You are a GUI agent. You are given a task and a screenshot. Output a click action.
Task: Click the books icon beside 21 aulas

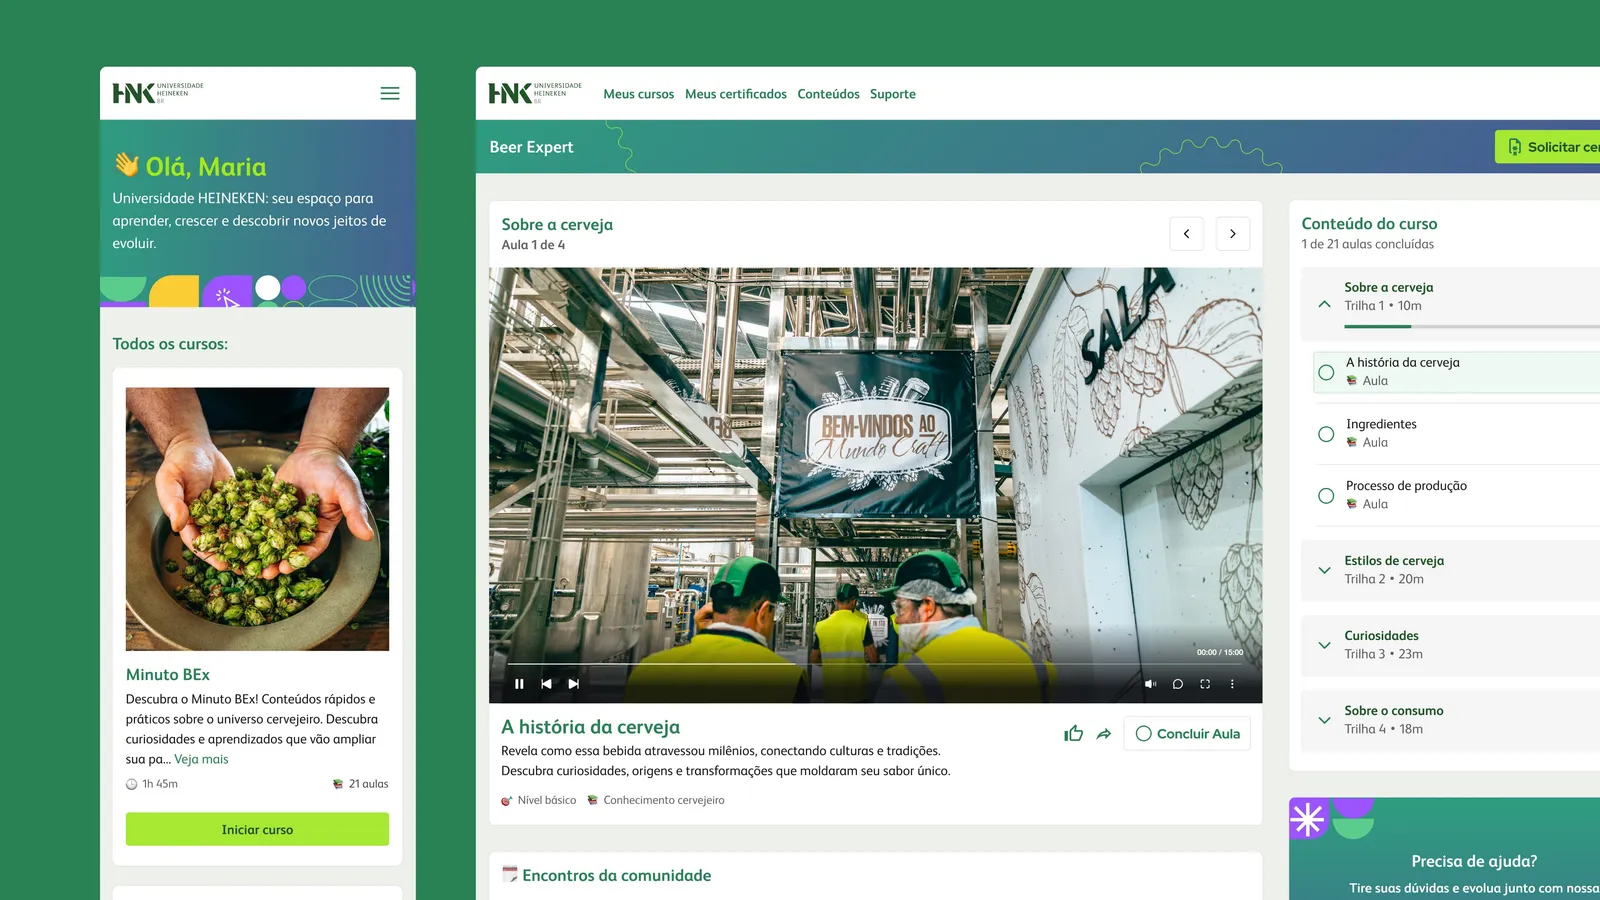click(338, 784)
